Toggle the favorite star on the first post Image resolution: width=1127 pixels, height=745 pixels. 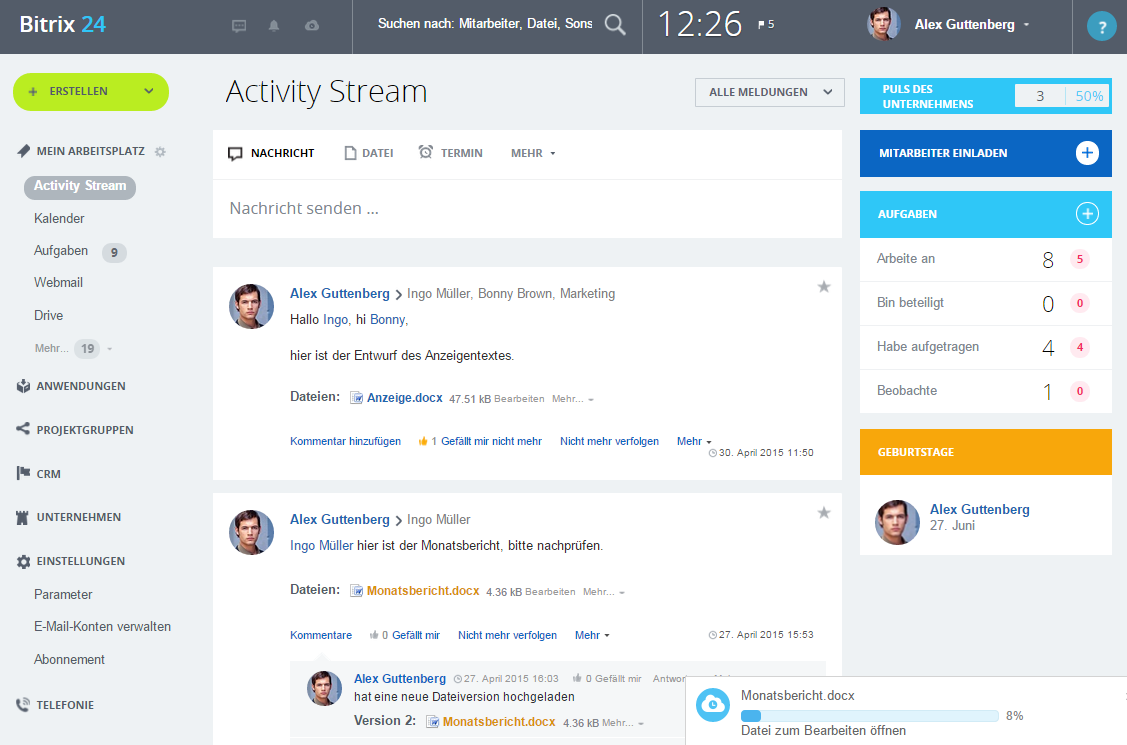(x=824, y=286)
